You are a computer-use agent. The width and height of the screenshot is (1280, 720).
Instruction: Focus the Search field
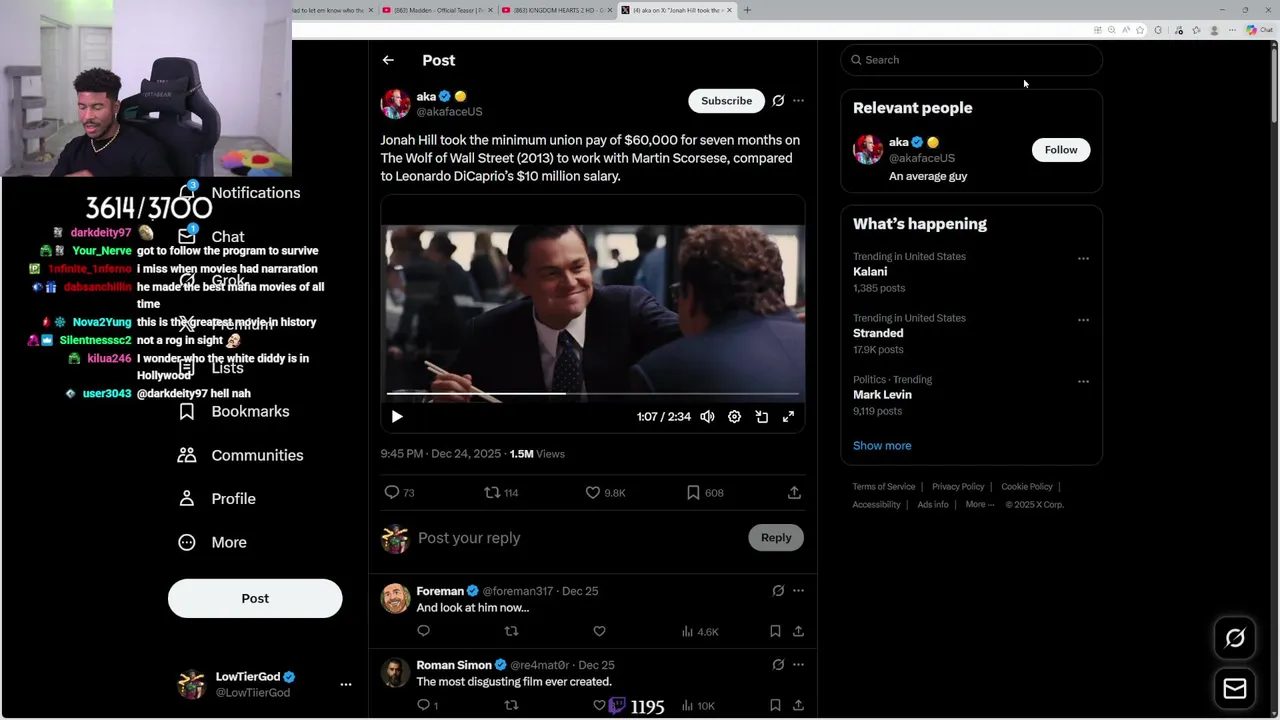(x=971, y=60)
